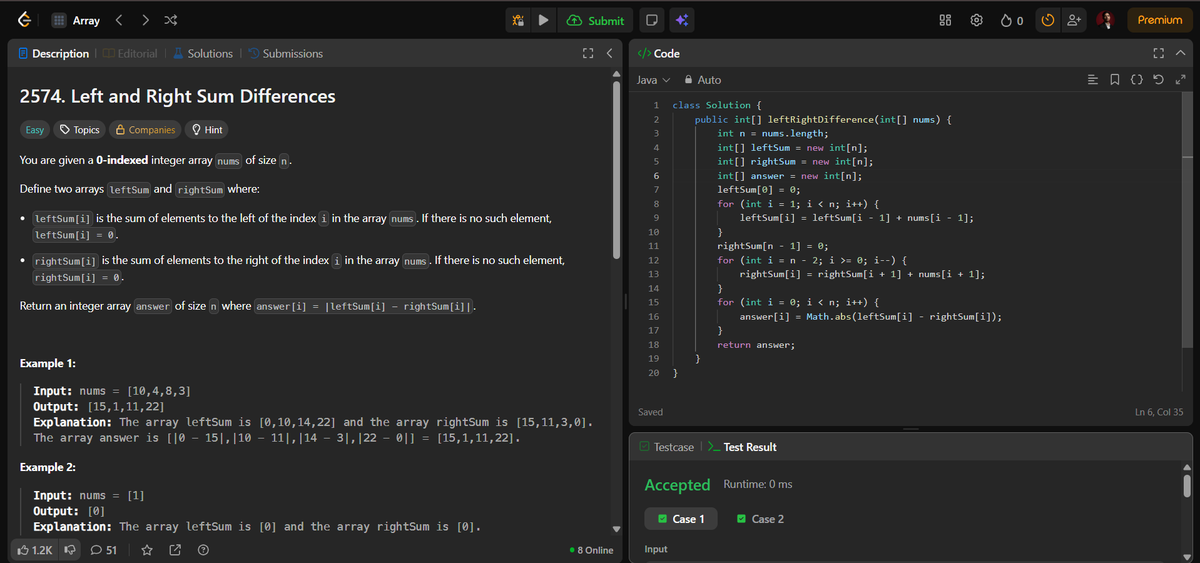
Task: Expand the Companies tag
Action: 146,130
